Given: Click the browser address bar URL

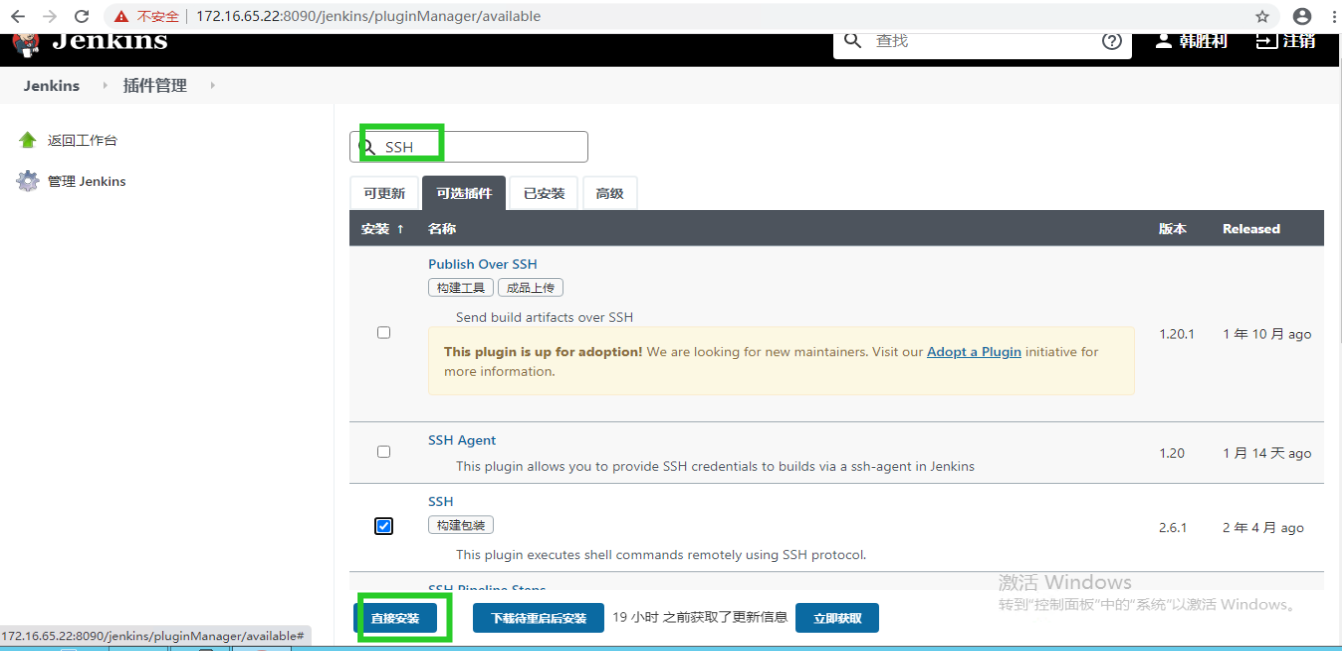Looking at the screenshot, I should (368, 17).
